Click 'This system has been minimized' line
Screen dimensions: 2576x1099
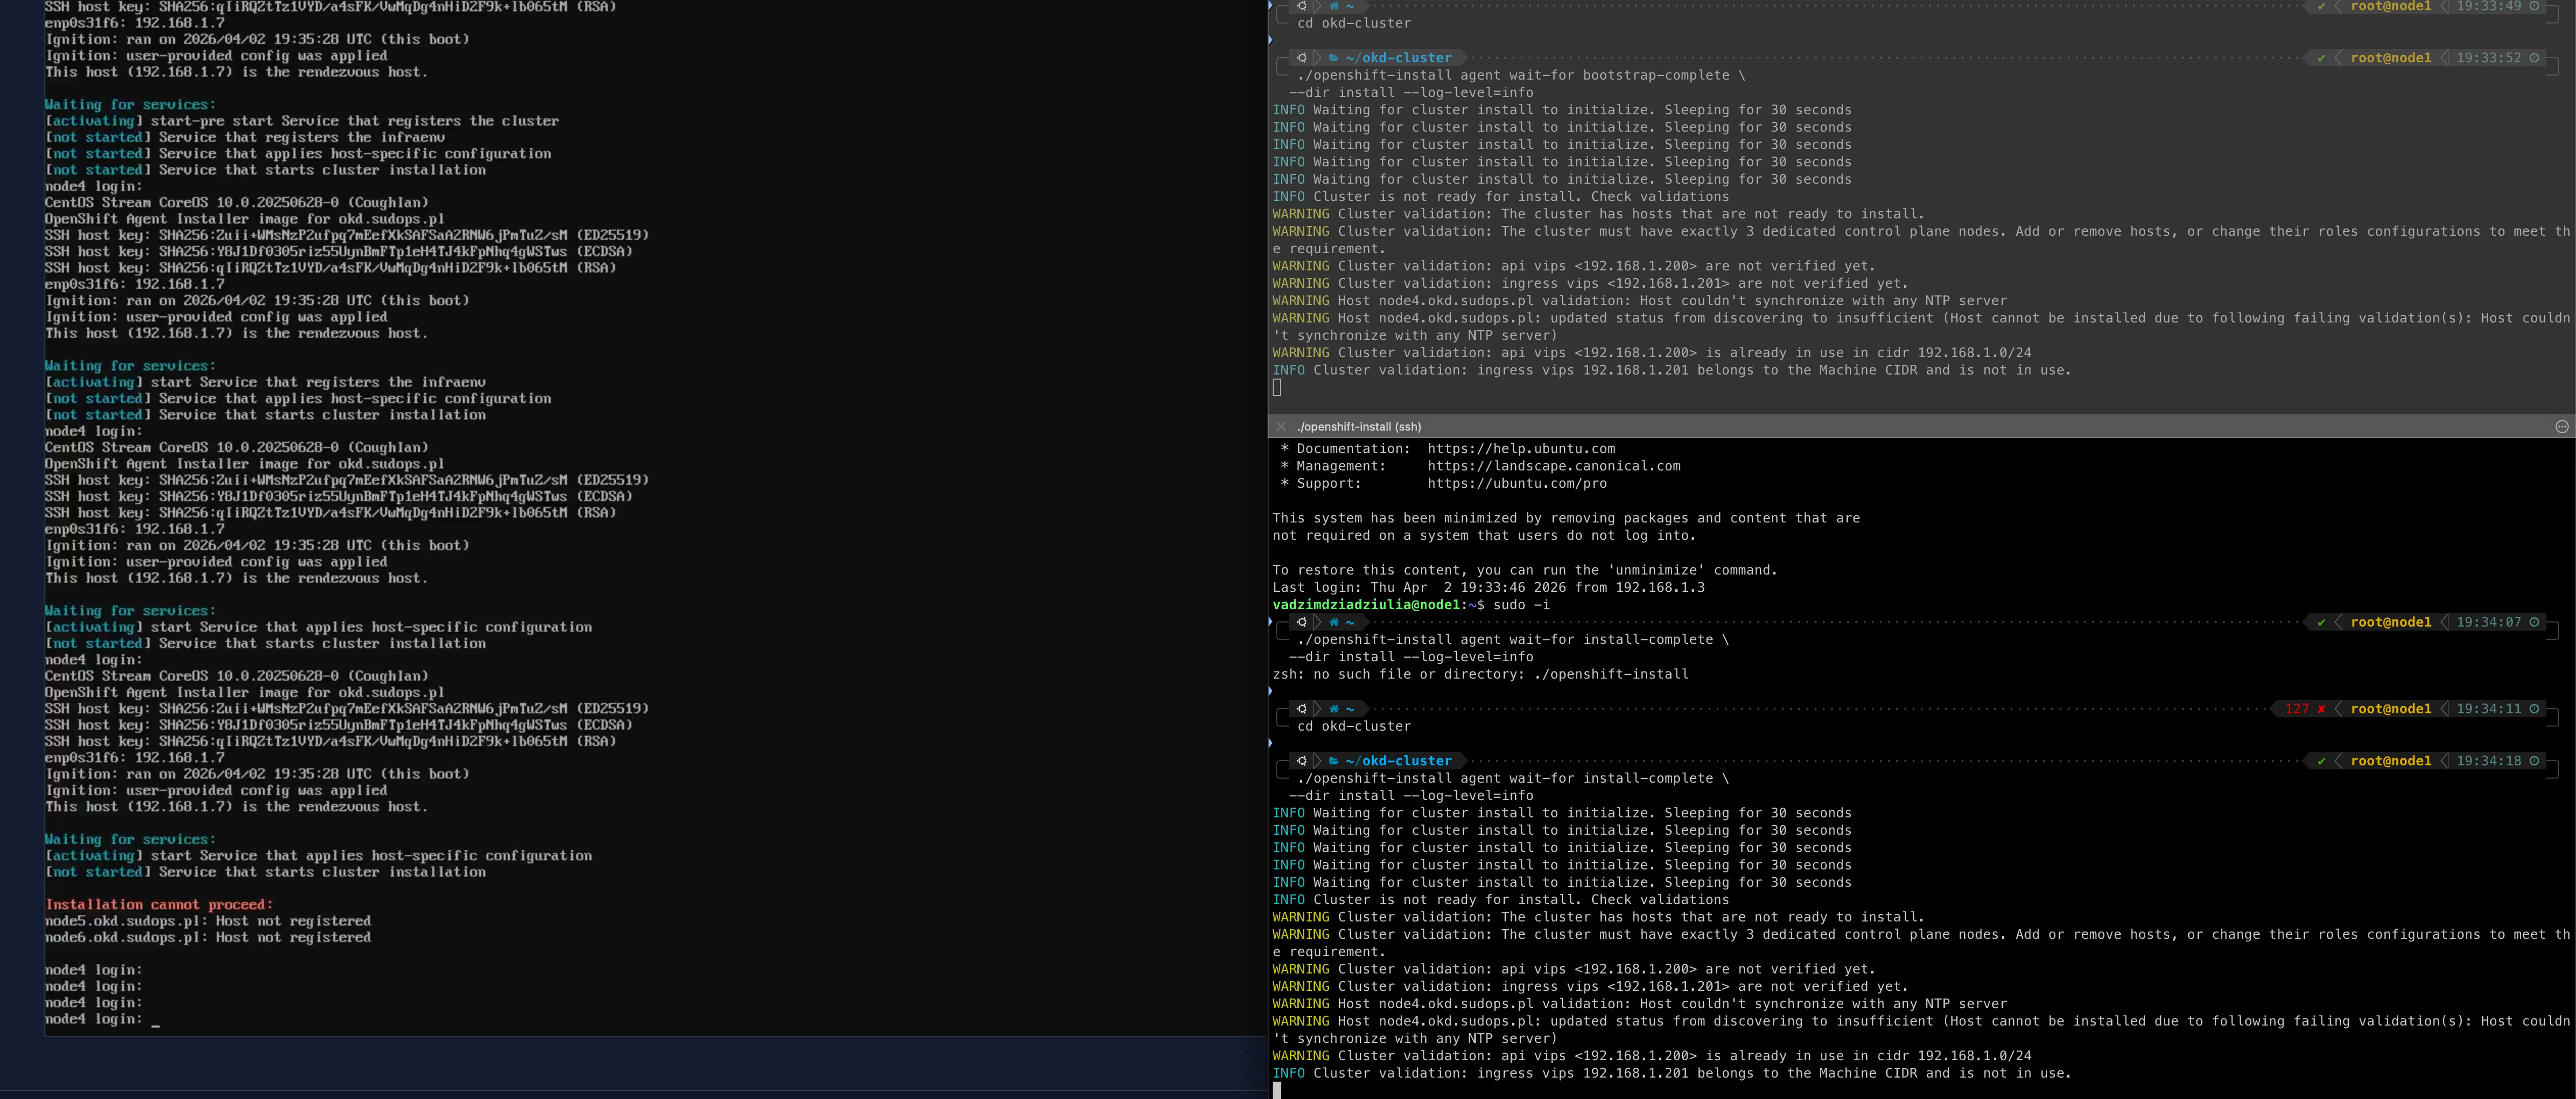pos(1566,518)
